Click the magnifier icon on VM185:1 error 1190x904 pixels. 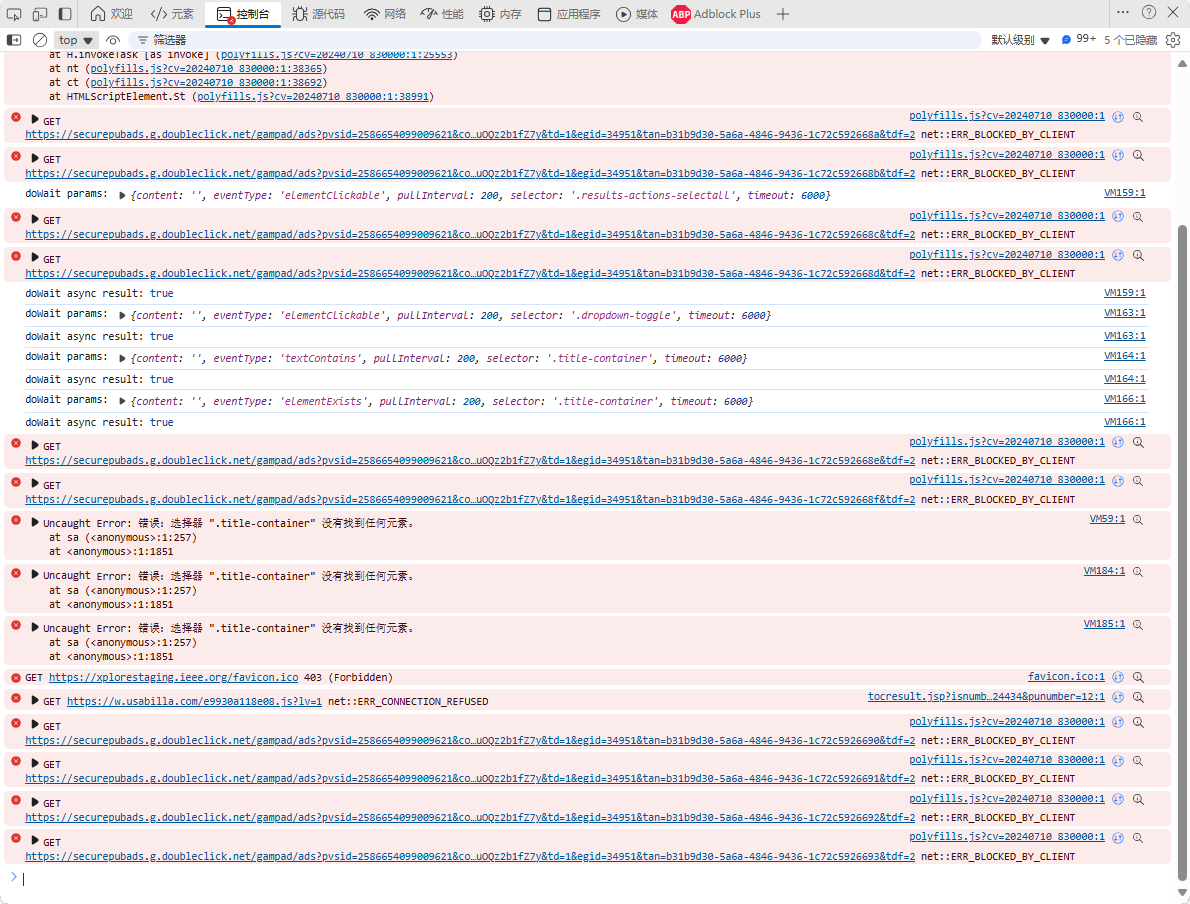click(x=1138, y=625)
